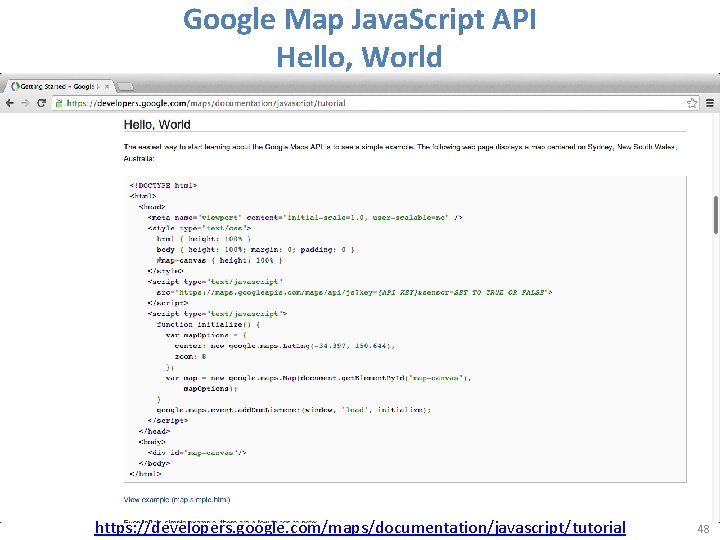Click the slide number 48
This screenshot has height=540, width=720.
[x=703, y=529]
